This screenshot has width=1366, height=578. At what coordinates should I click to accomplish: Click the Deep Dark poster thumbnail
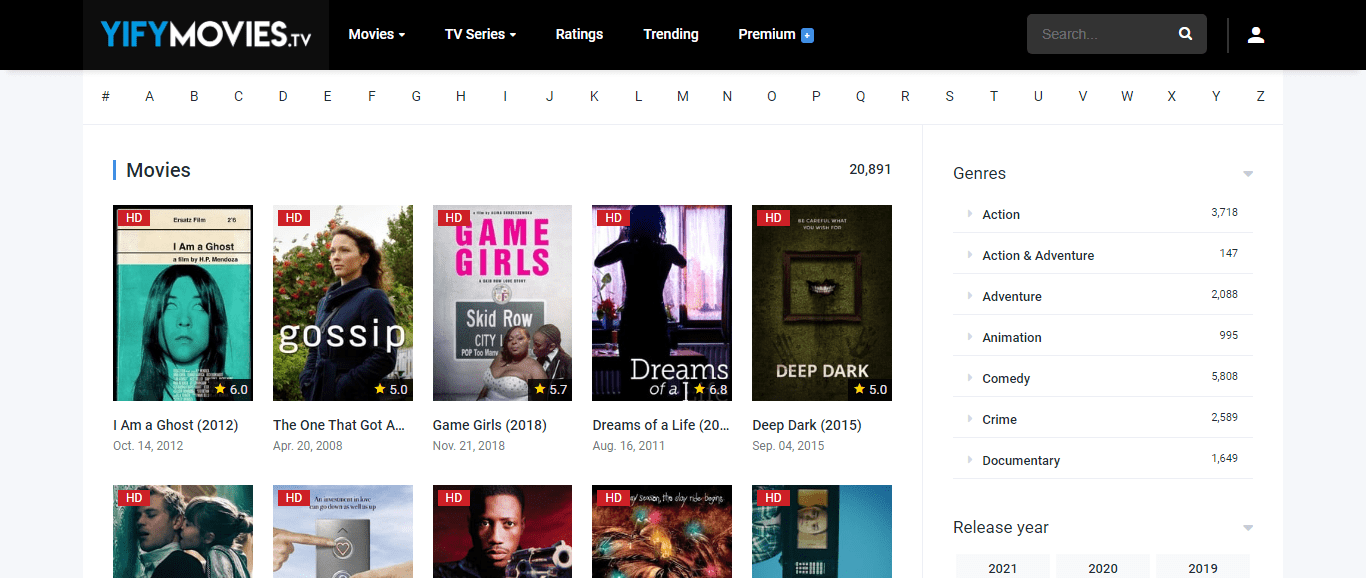[x=822, y=303]
